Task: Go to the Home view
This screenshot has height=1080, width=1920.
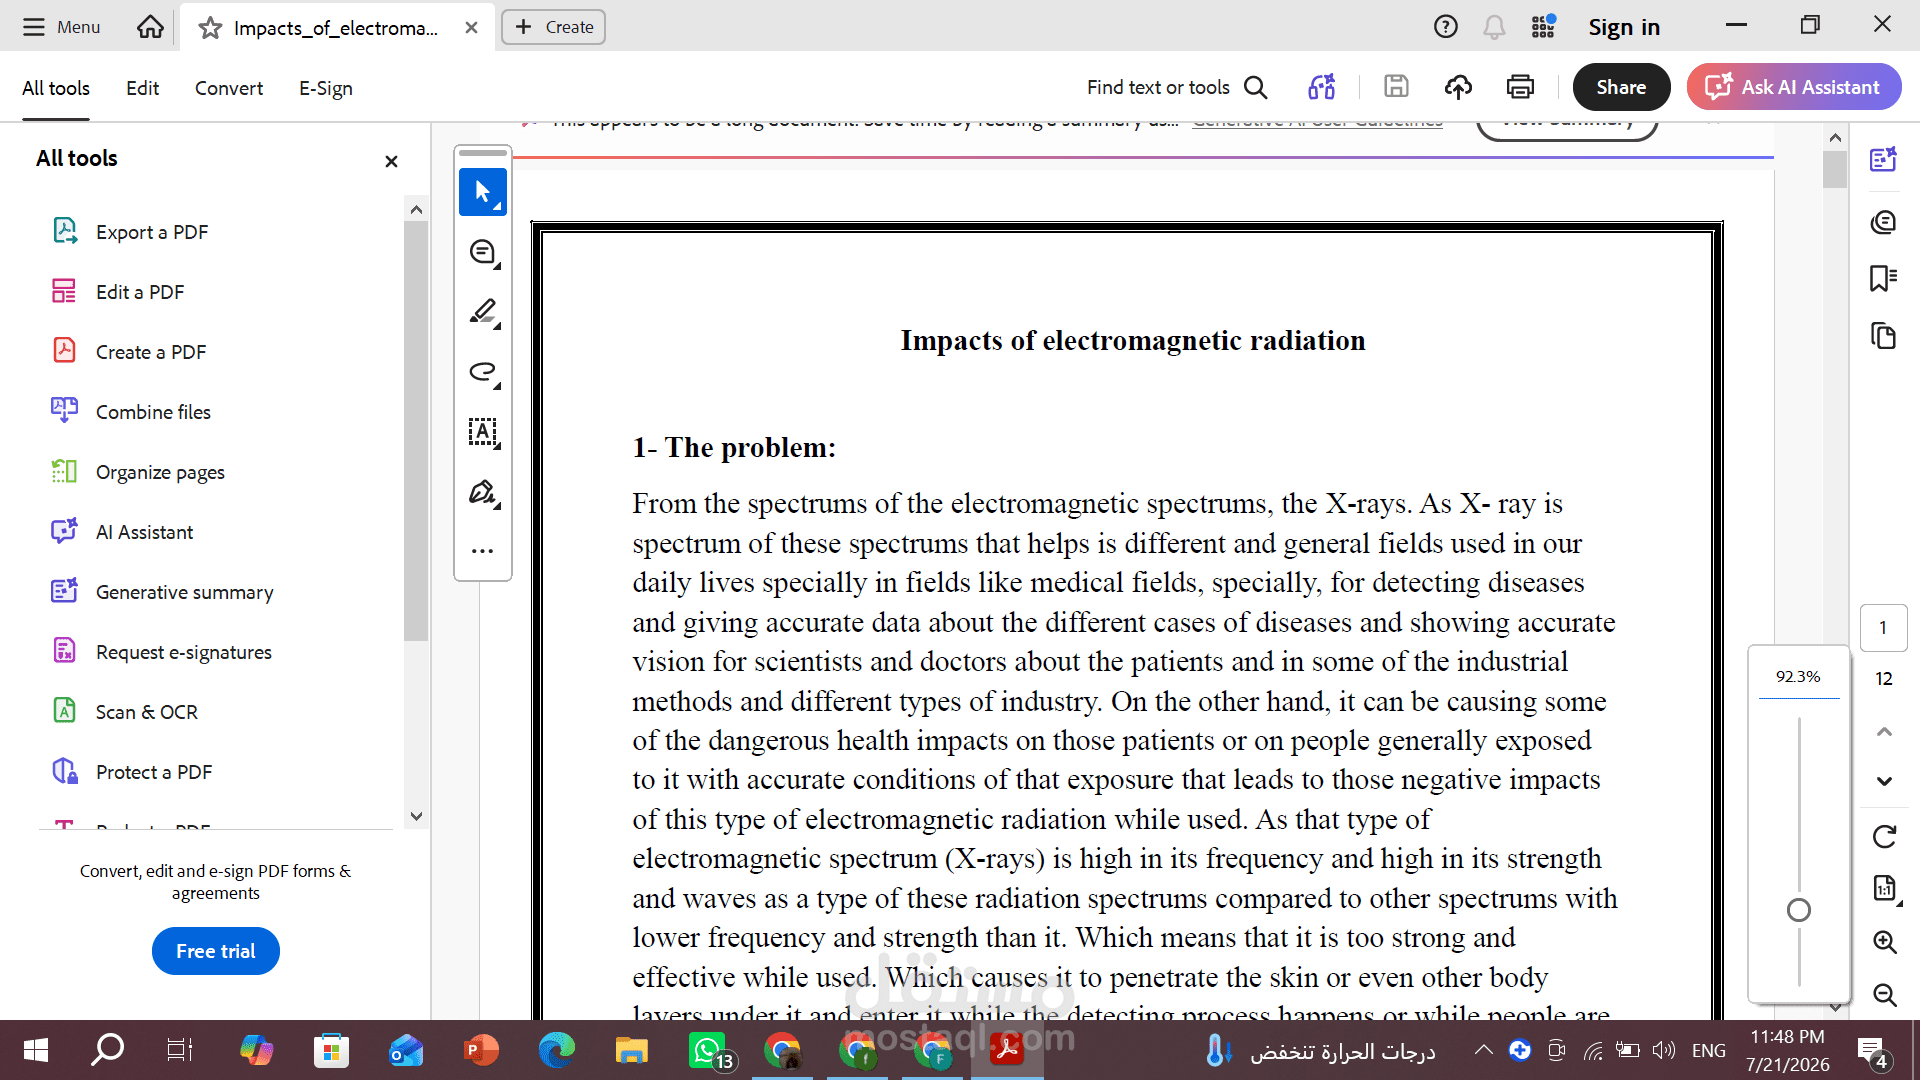Action: pyautogui.click(x=150, y=27)
